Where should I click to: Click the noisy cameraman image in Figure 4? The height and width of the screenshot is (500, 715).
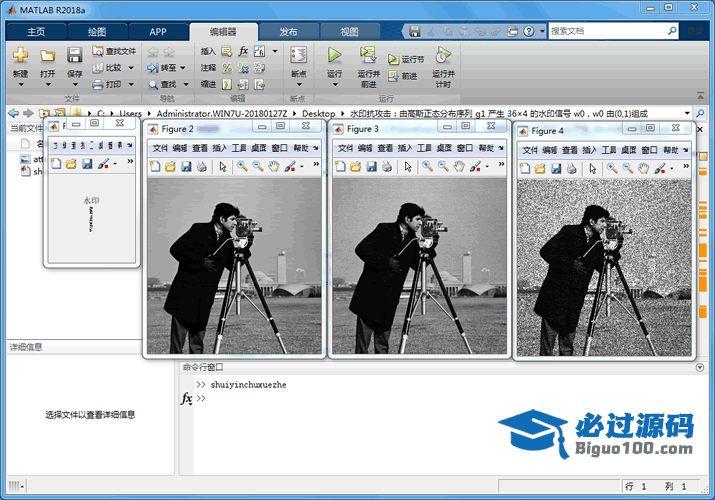coord(604,268)
